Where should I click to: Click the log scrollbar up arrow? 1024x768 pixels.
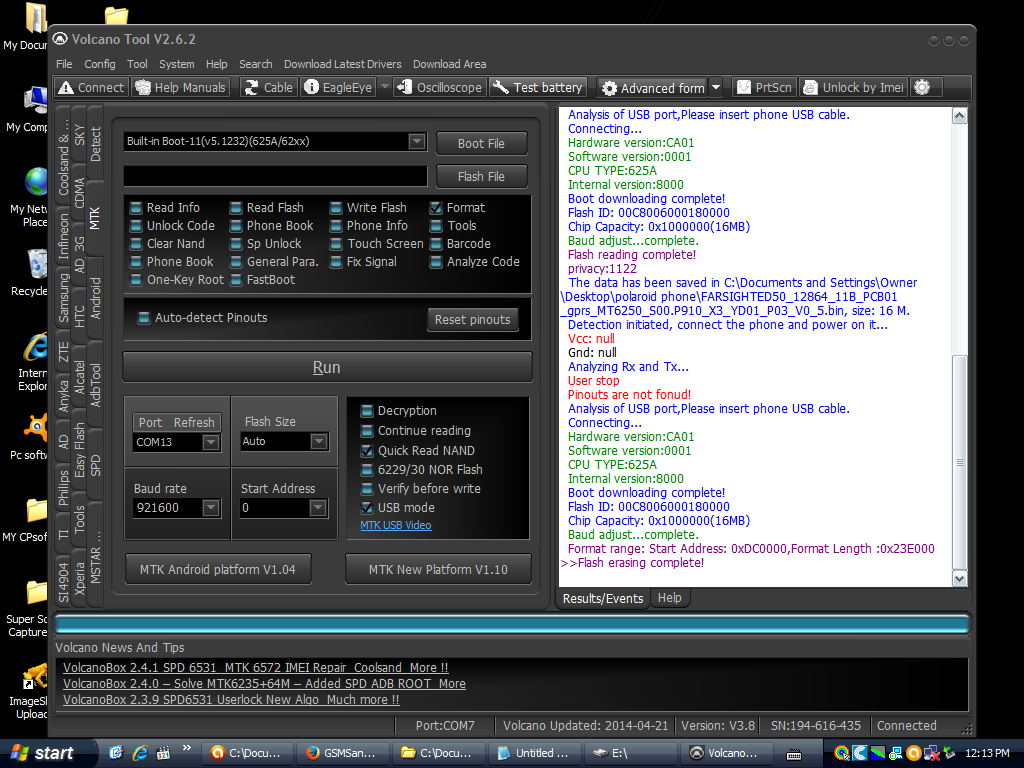pyautogui.click(x=959, y=116)
